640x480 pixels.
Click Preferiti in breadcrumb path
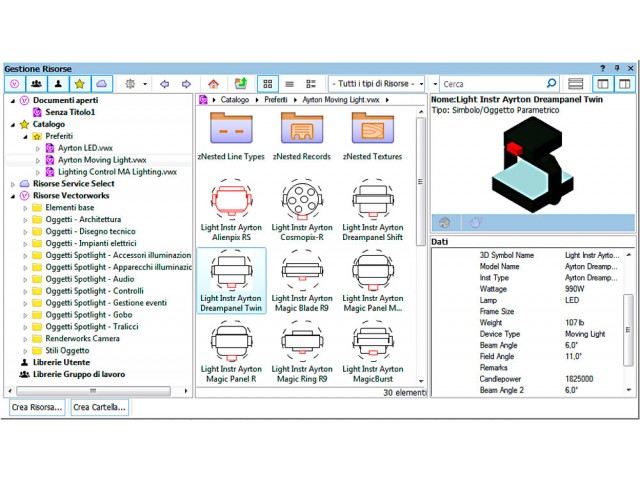point(276,100)
